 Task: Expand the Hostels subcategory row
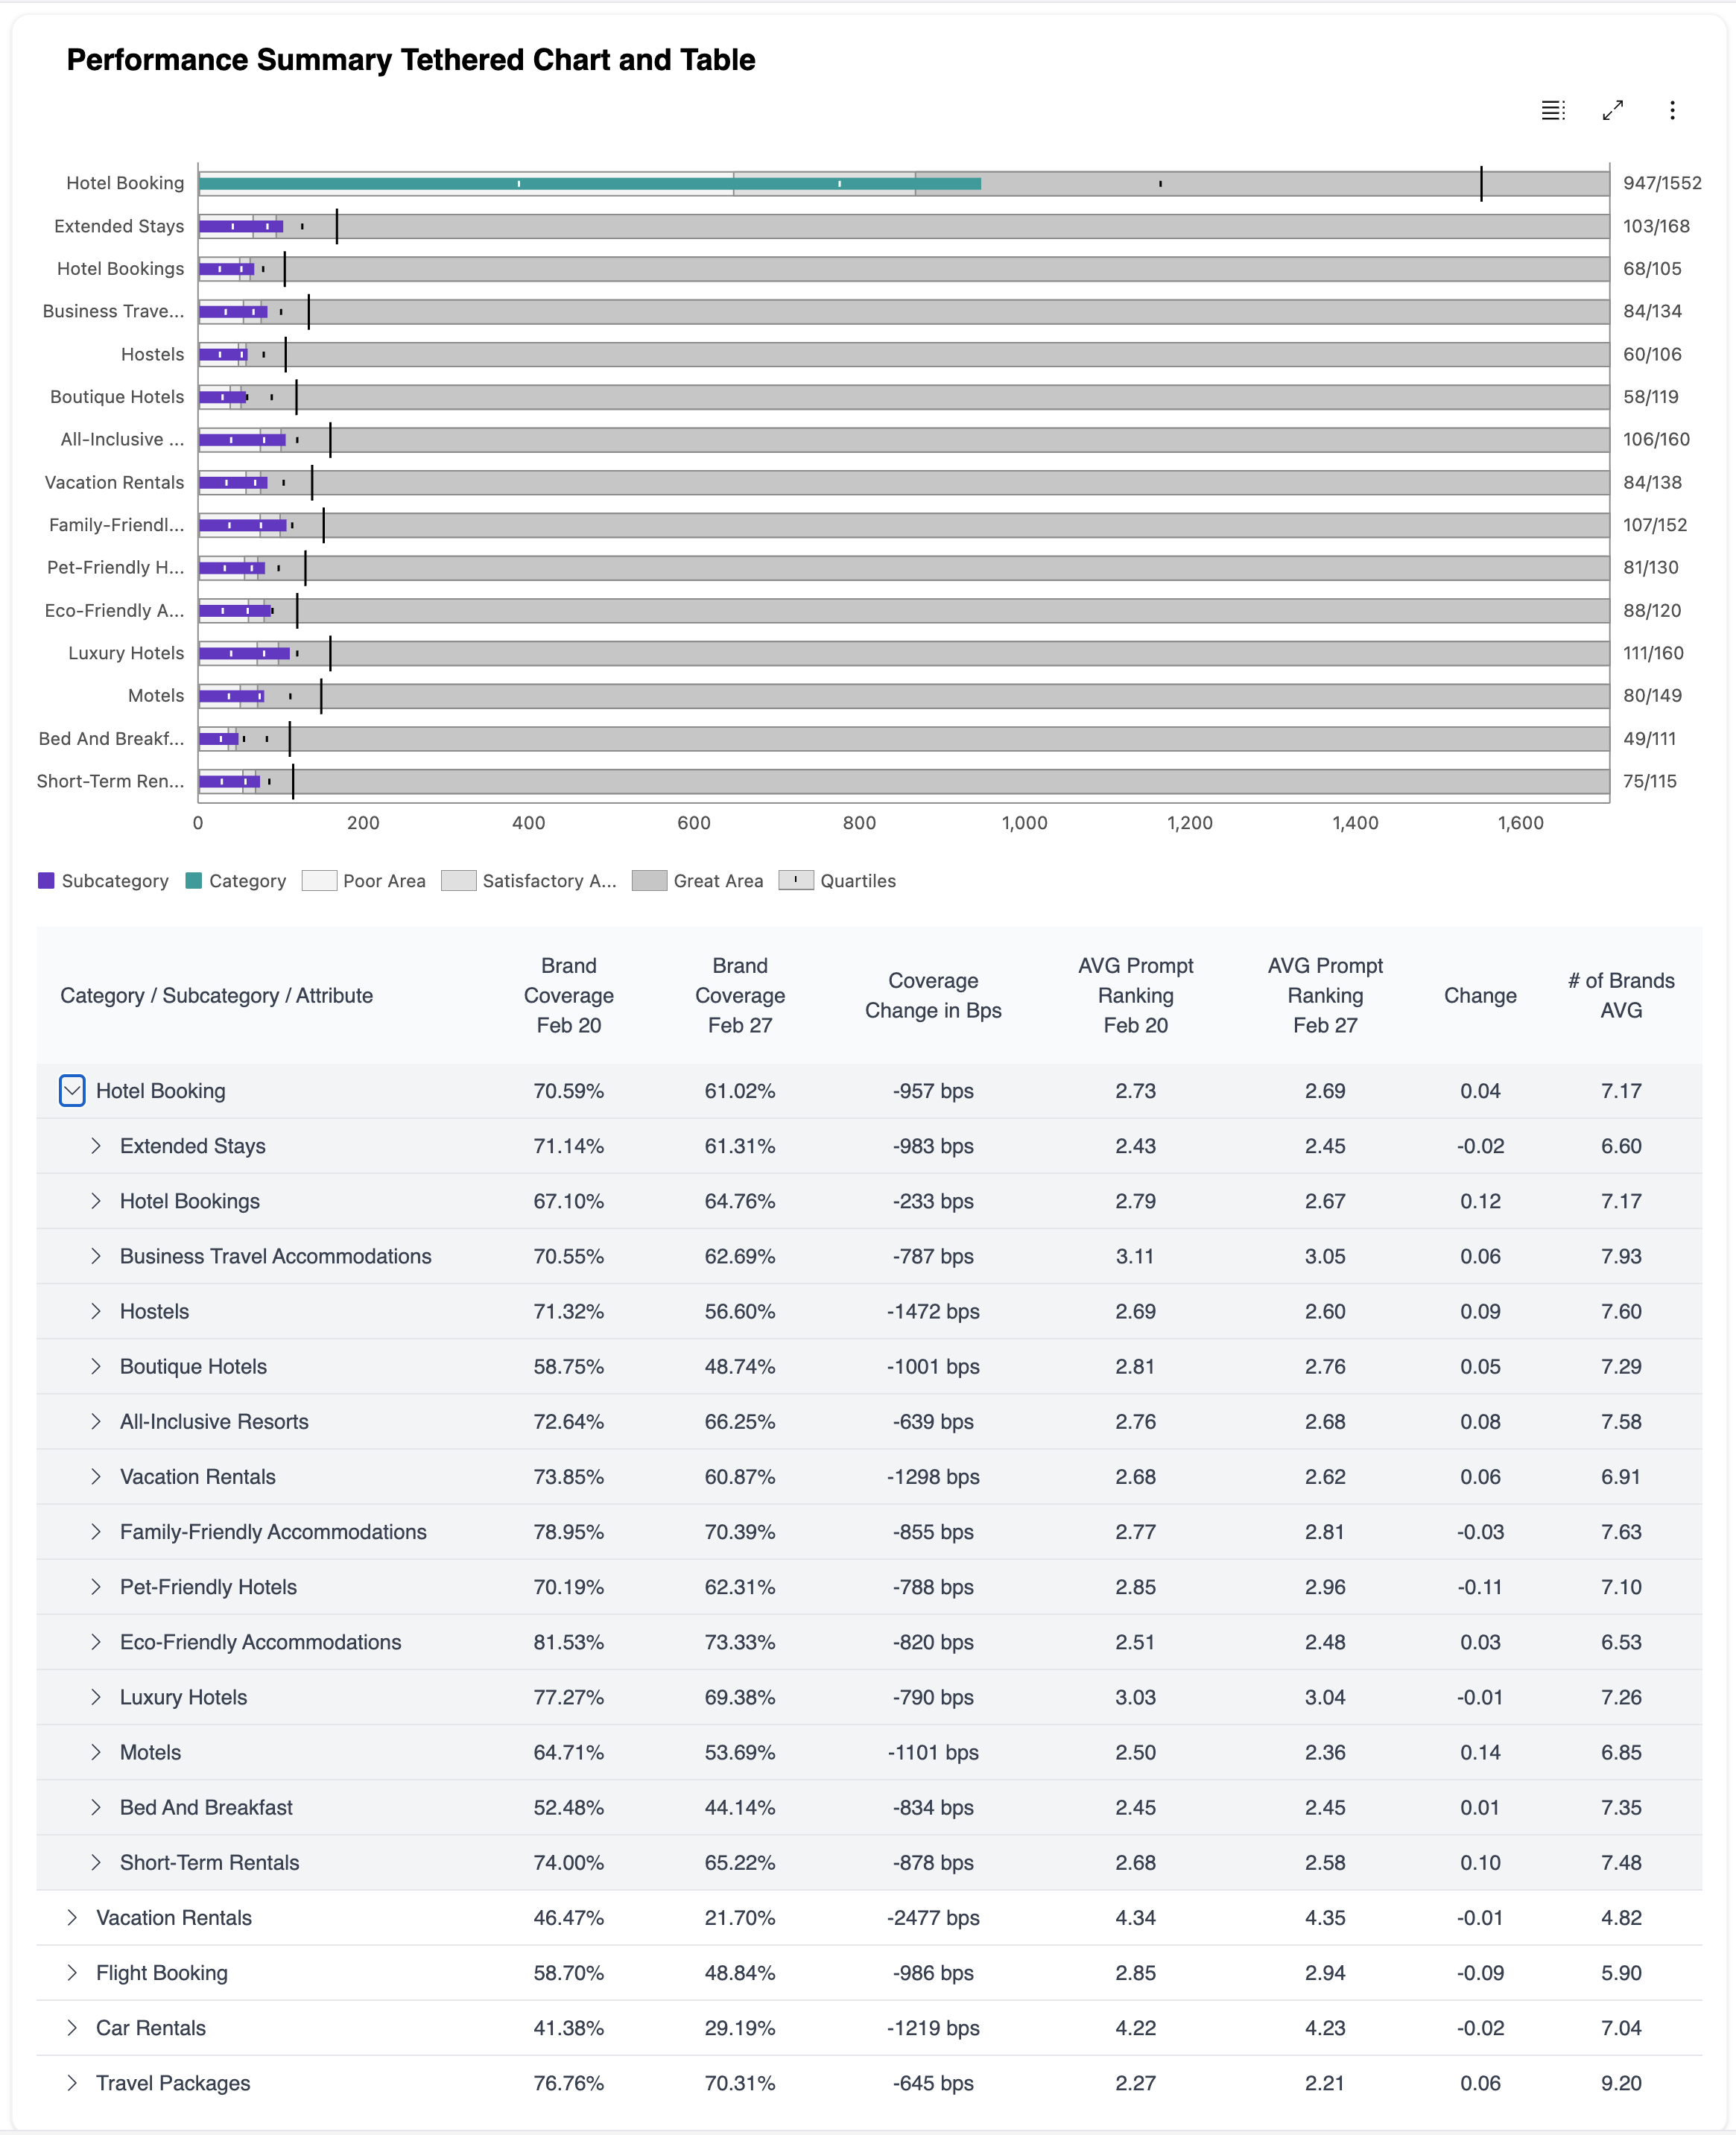click(x=96, y=1311)
